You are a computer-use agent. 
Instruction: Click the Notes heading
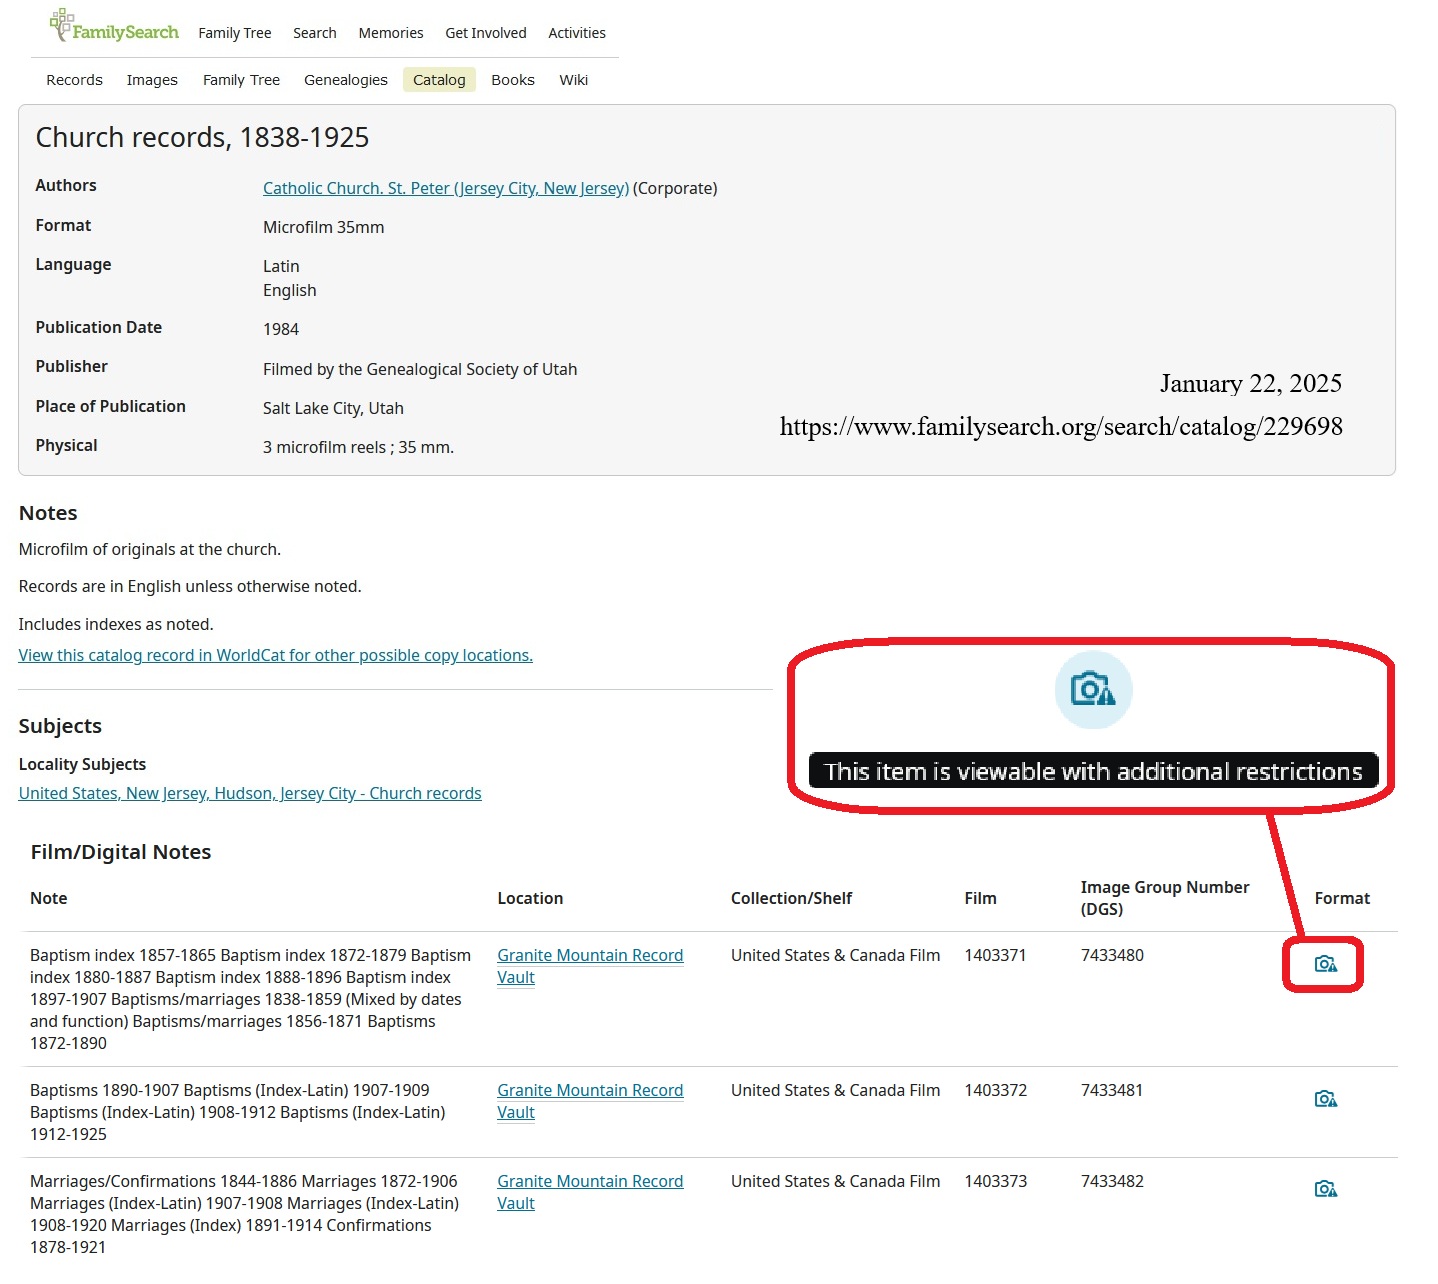point(48,513)
